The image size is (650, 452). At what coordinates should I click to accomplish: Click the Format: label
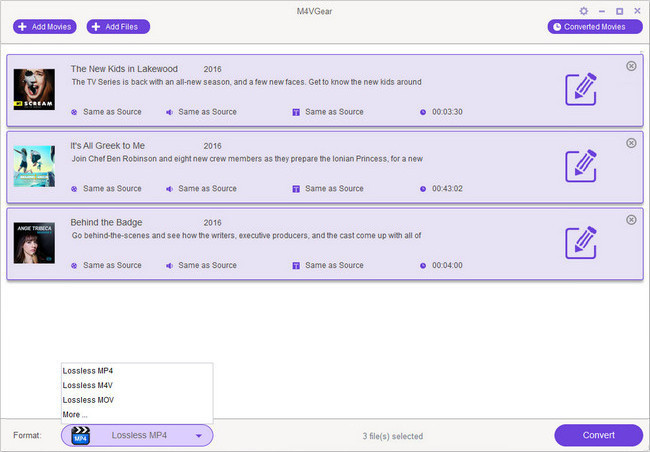click(x=27, y=435)
